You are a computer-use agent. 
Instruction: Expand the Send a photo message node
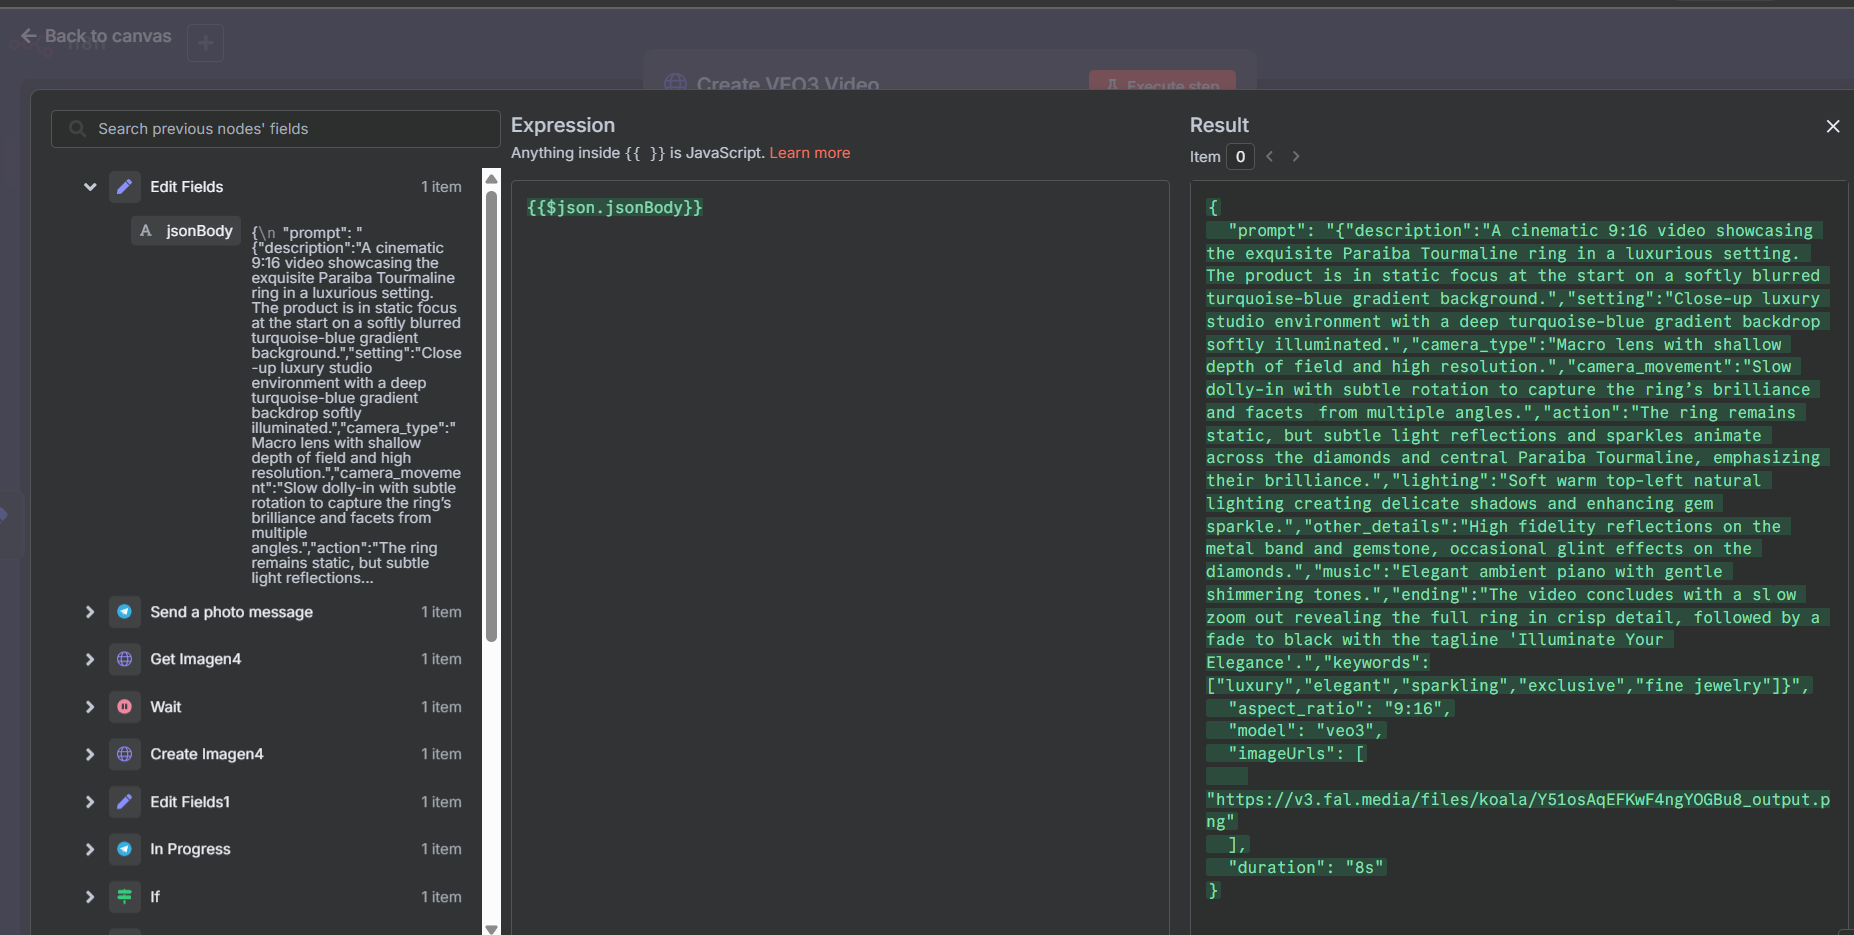tap(90, 612)
